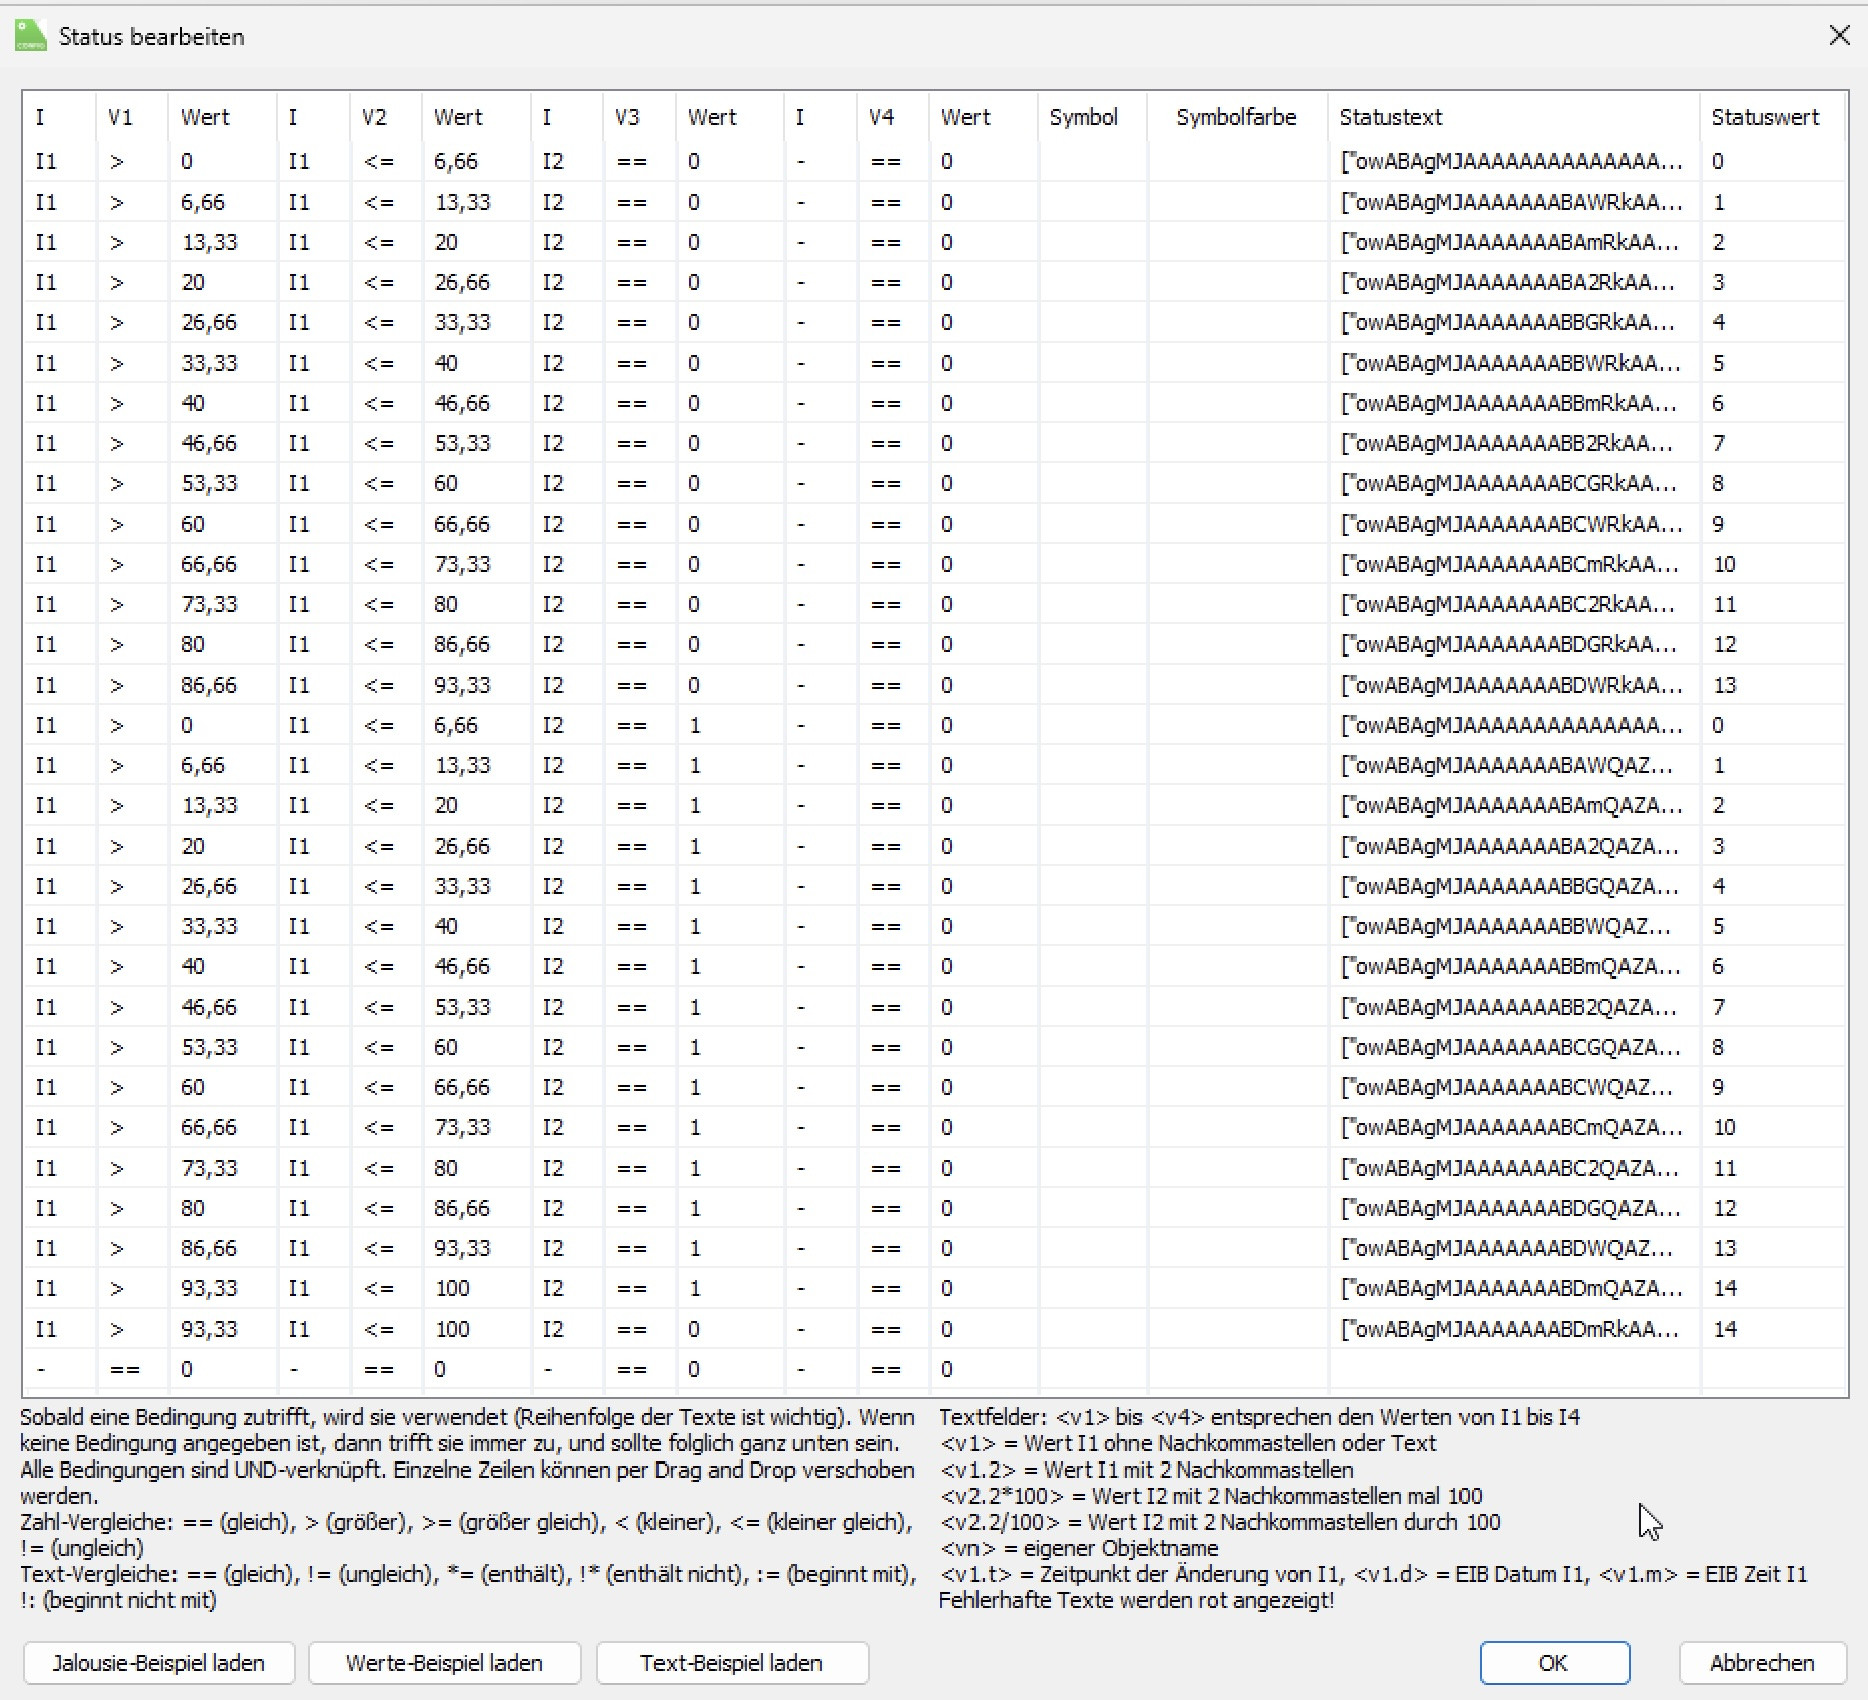Screen dimensions: 1868x1700
Task: Select the Statustext cell ending BBGQAZA…
Action: [x=1513, y=886]
